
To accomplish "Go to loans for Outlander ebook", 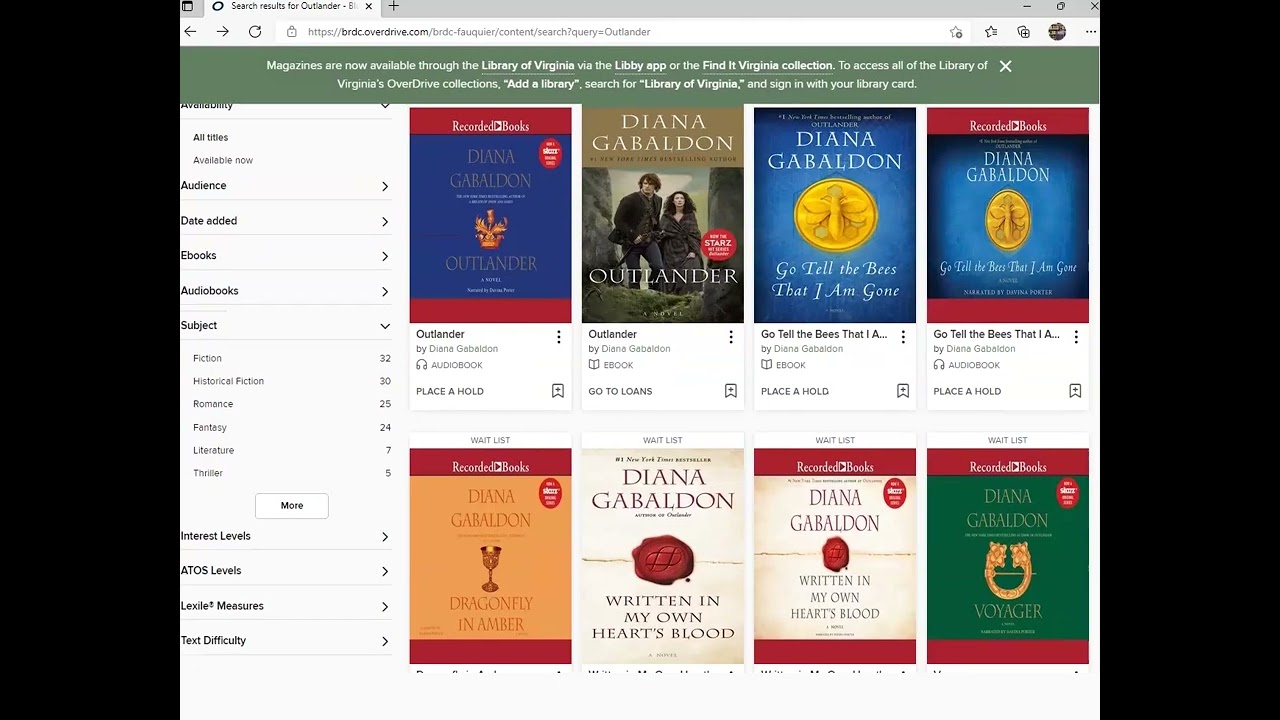I will (620, 391).
